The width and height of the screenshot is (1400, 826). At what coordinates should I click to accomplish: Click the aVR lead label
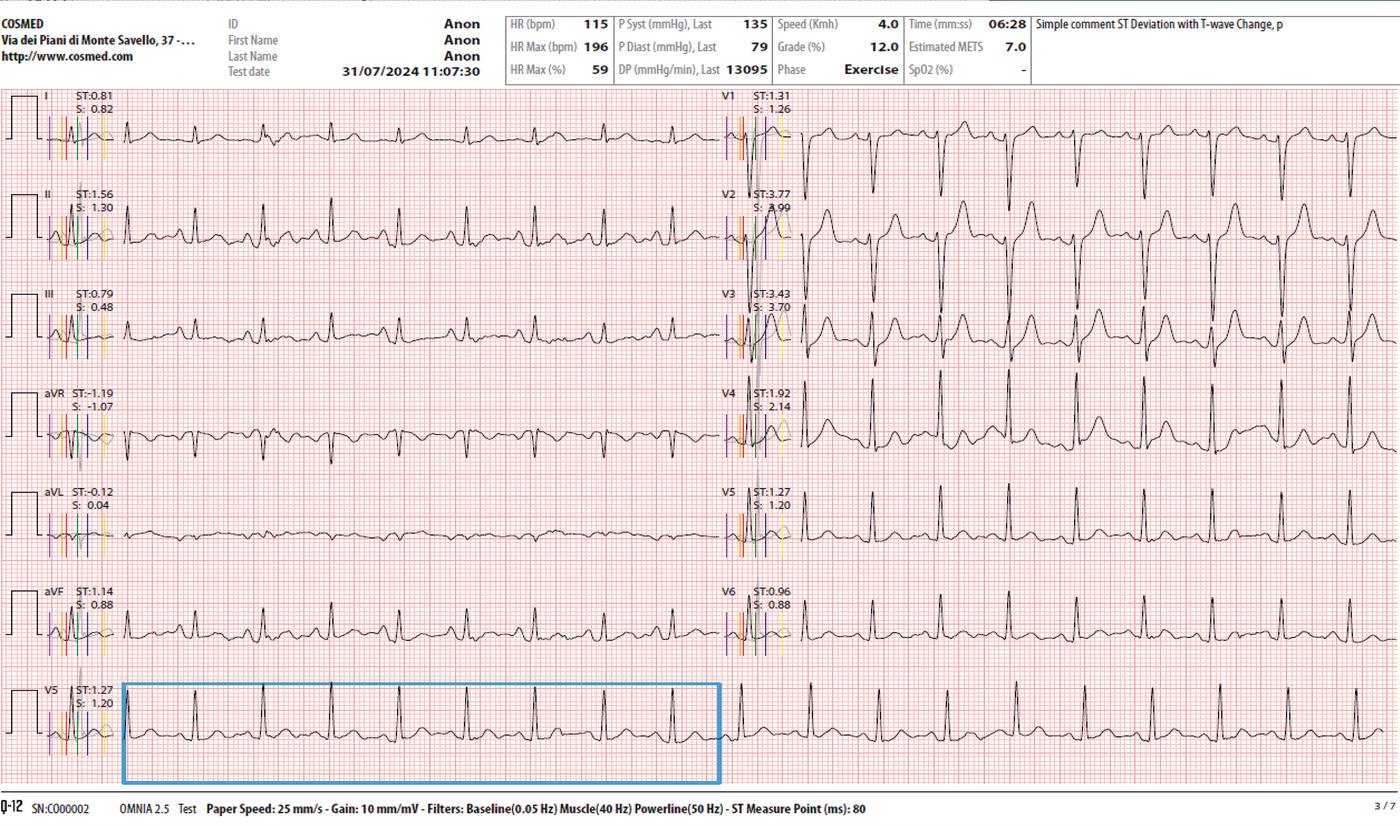[54, 394]
